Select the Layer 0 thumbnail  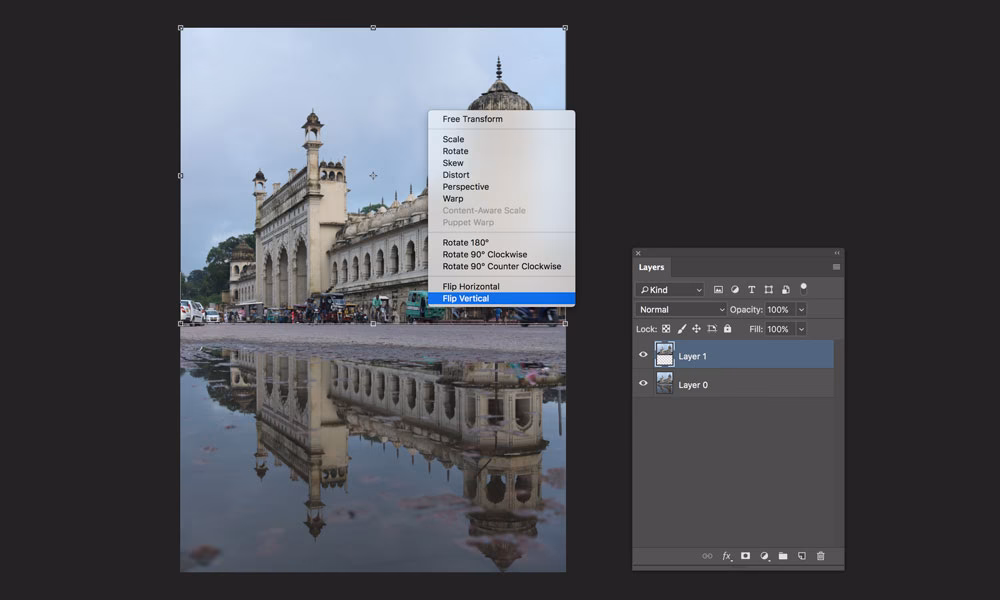click(x=664, y=383)
